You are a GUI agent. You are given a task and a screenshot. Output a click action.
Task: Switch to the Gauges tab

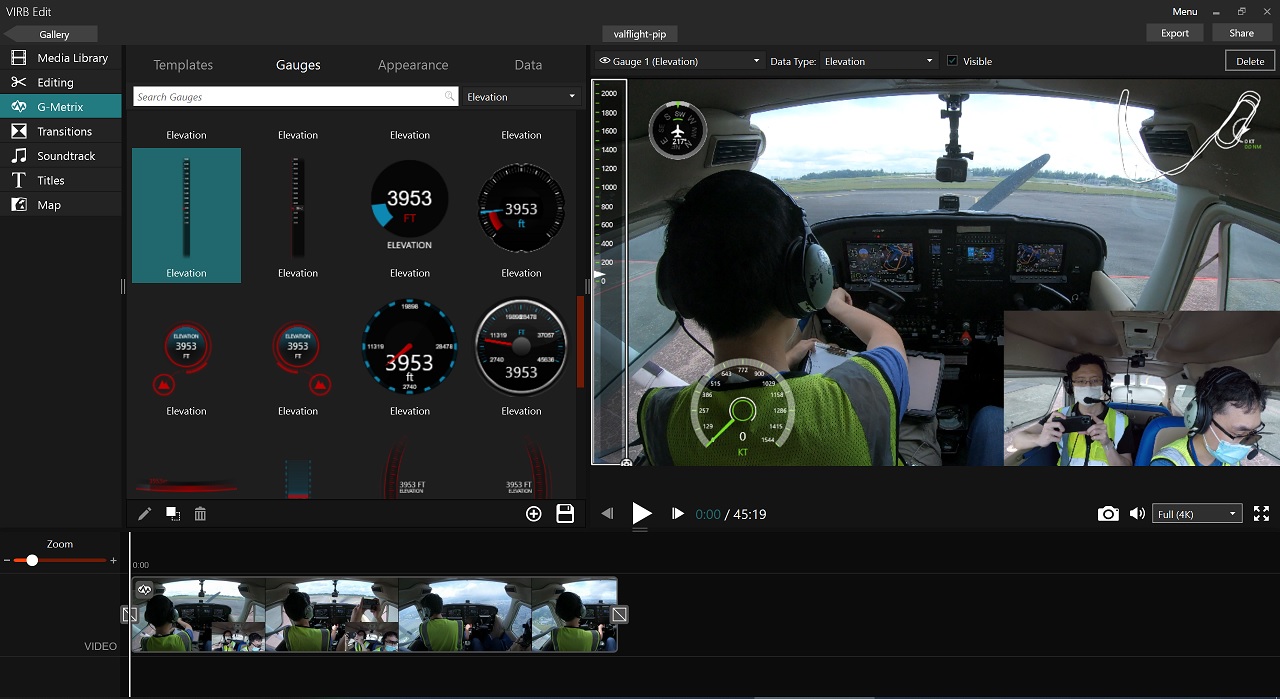point(298,65)
